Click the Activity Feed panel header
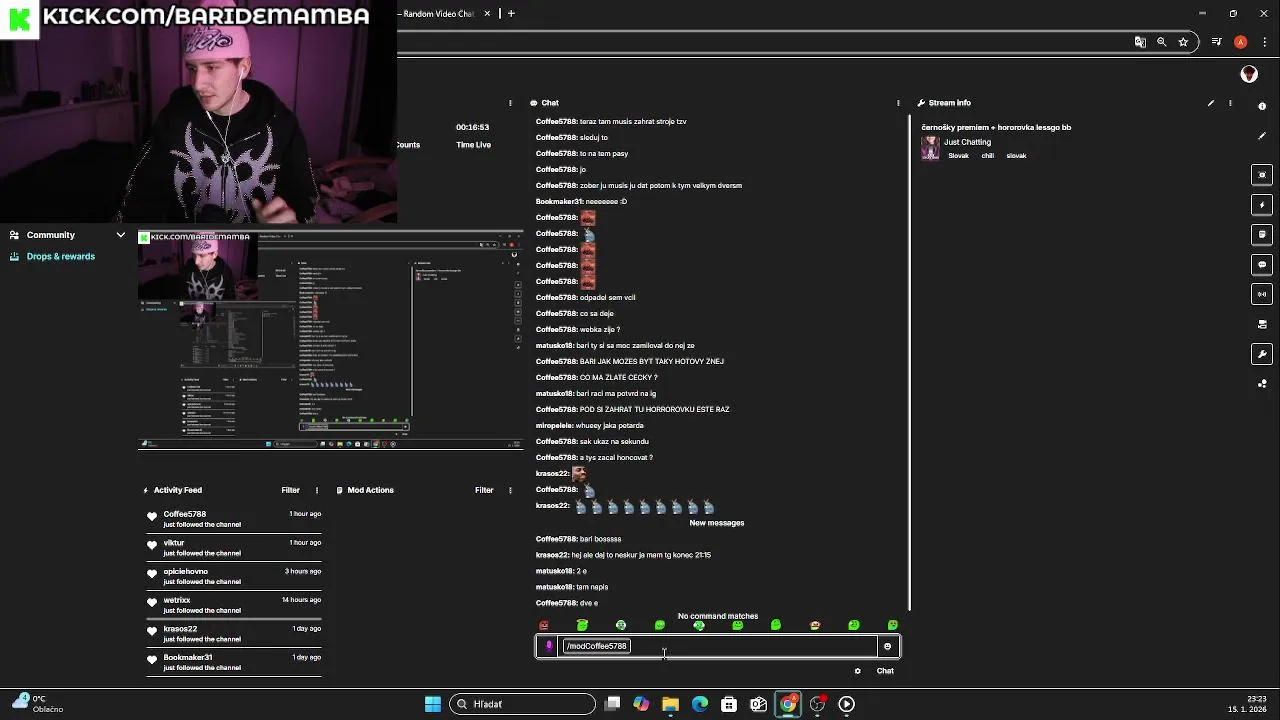Screen dimensions: 1280x720 pos(178,490)
